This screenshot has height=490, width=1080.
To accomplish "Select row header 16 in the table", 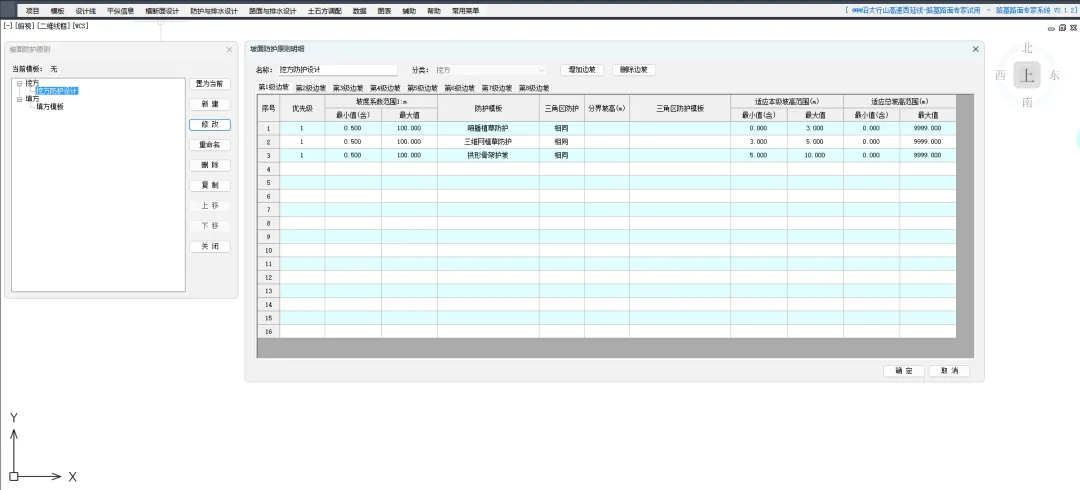I will 268,331.
